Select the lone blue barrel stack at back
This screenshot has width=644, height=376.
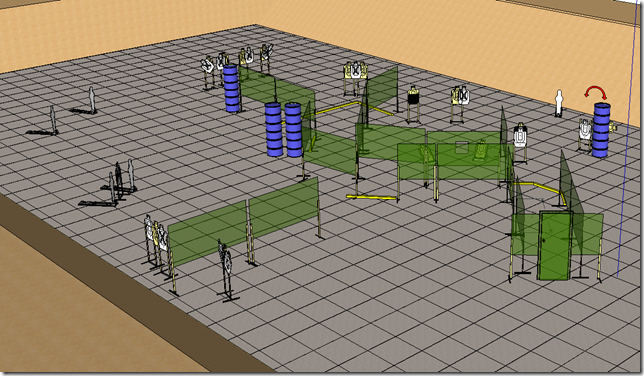(231, 88)
